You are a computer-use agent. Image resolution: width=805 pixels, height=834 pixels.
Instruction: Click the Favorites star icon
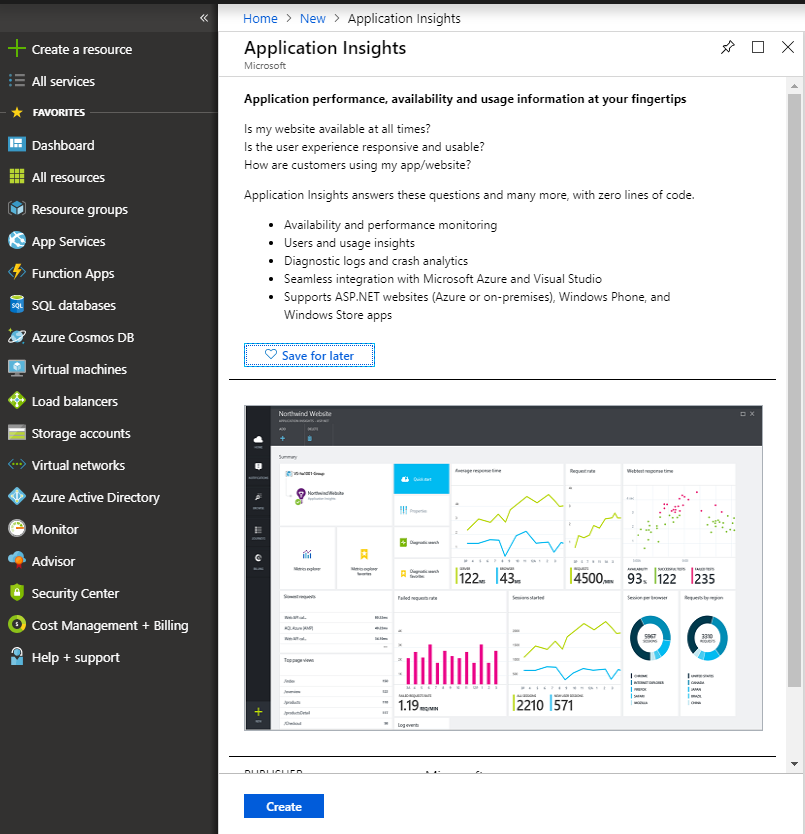[16, 112]
